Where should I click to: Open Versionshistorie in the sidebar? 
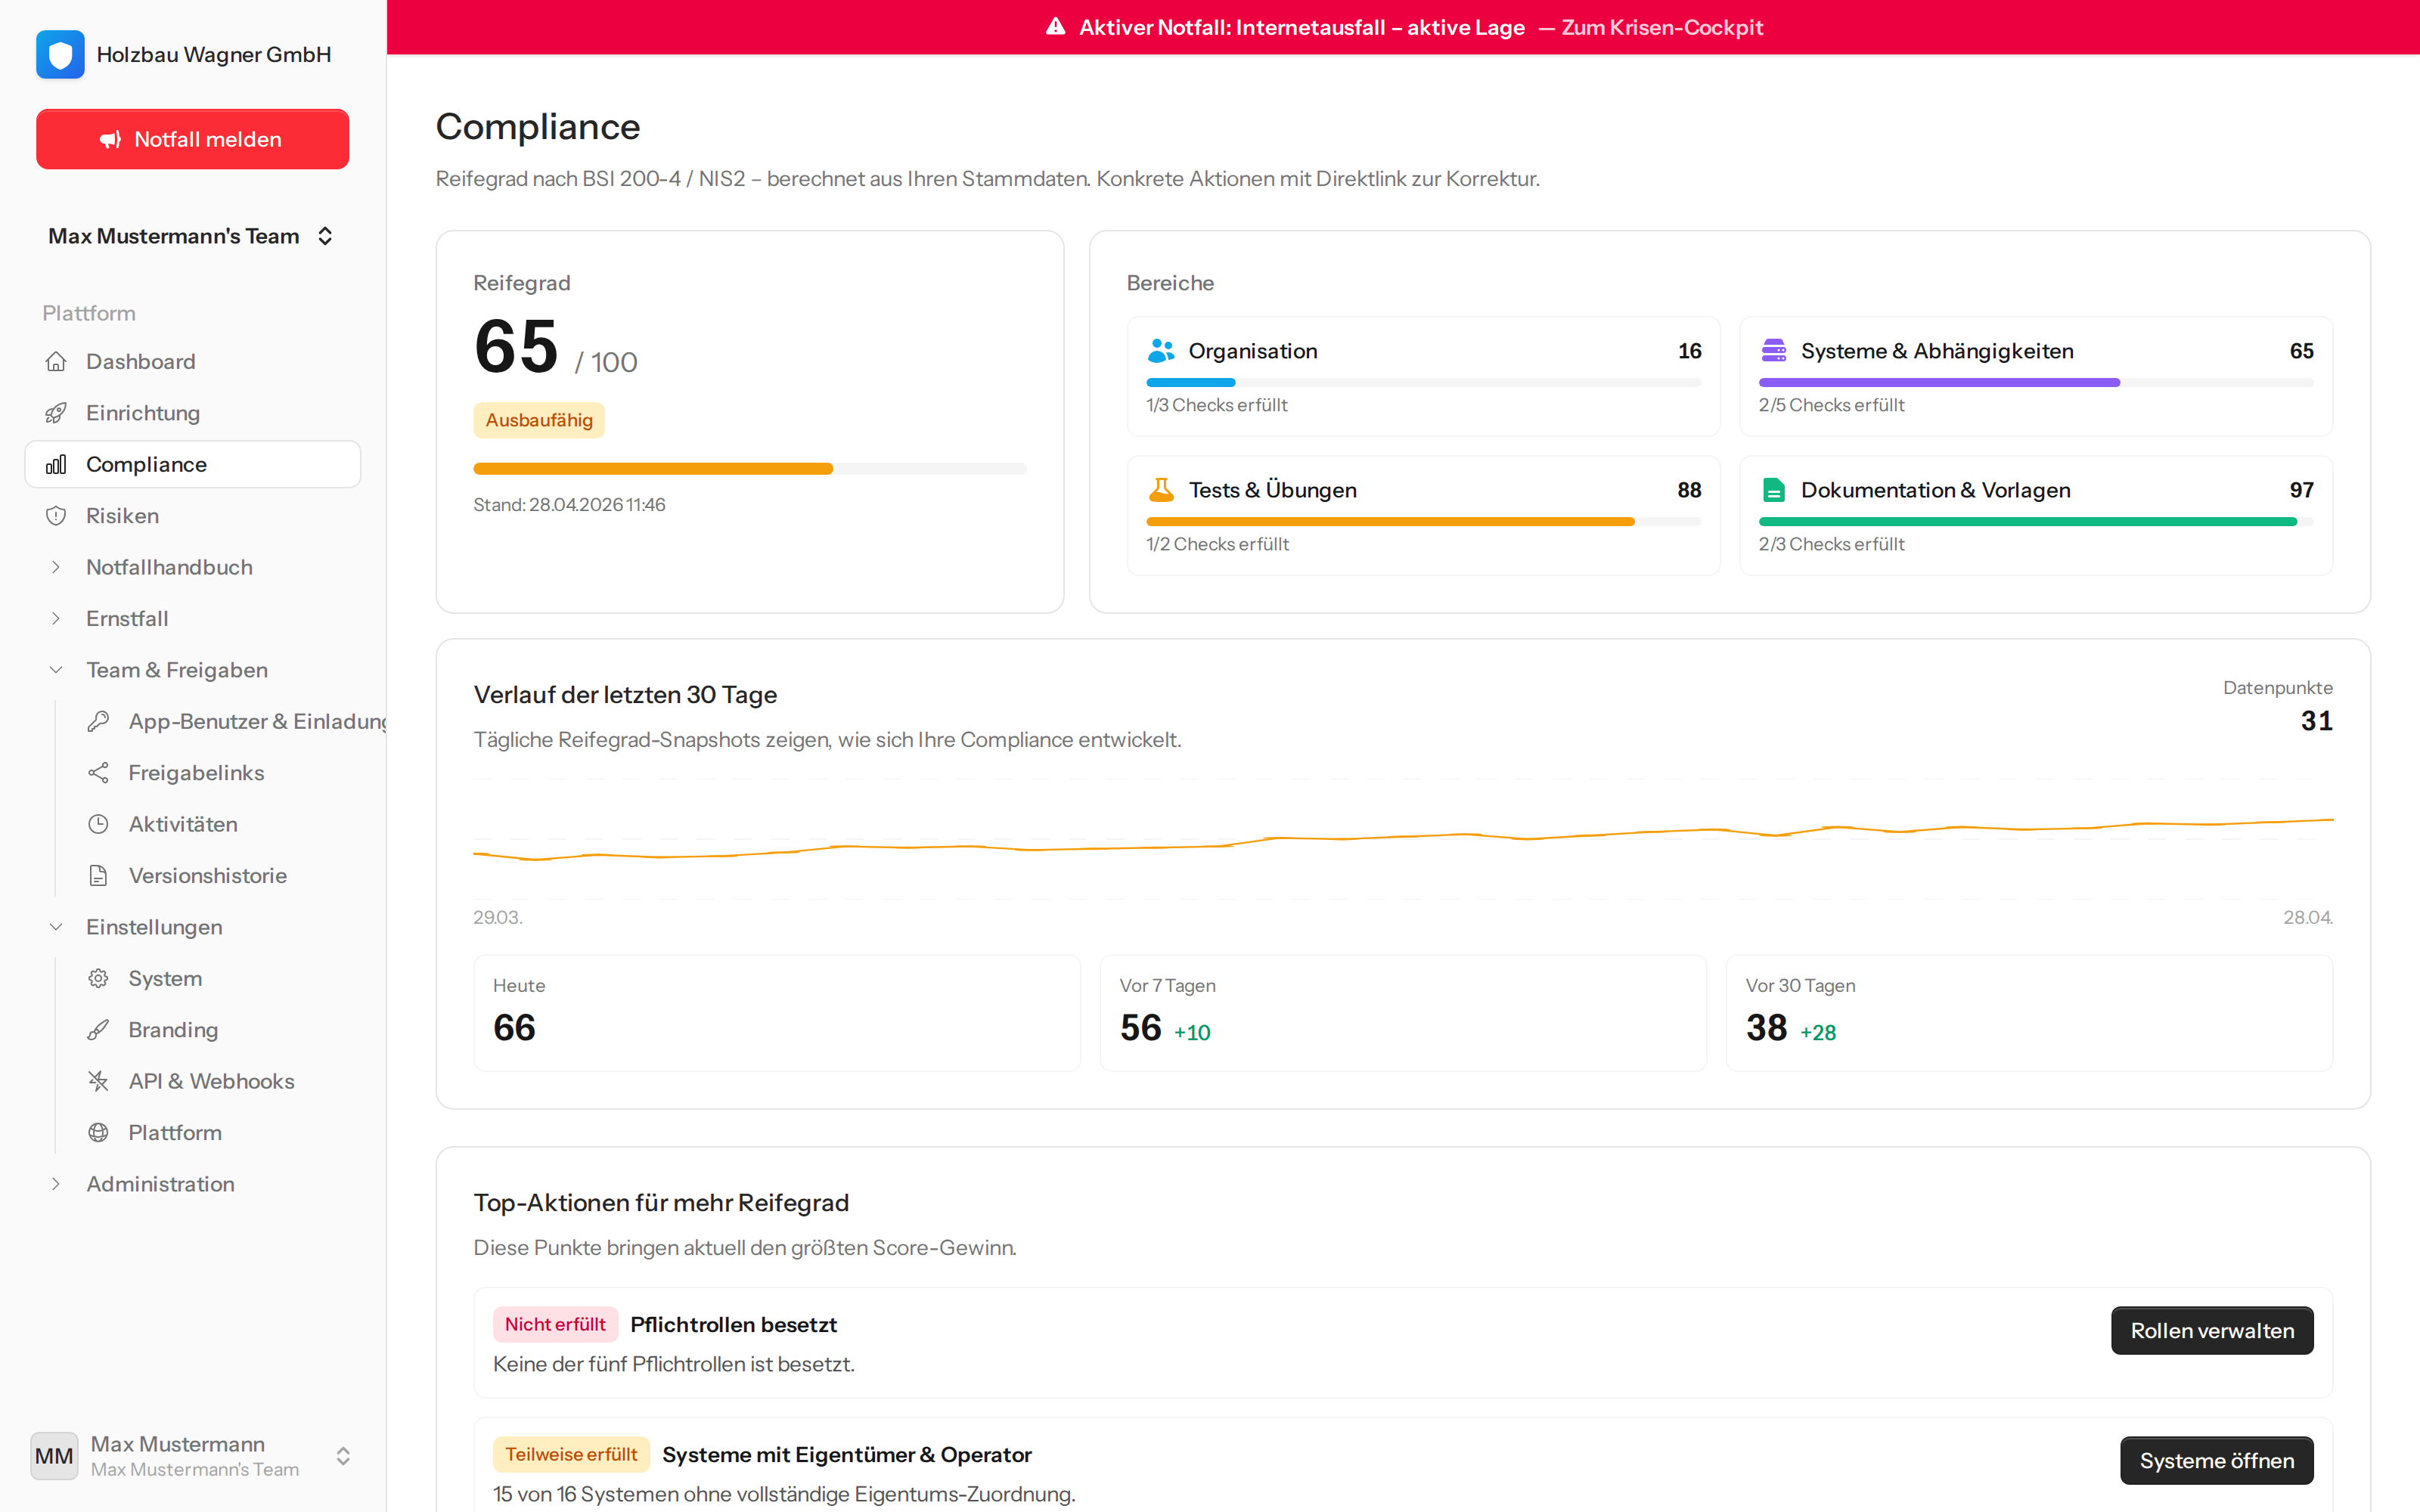pyautogui.click(x=215, y=876)
